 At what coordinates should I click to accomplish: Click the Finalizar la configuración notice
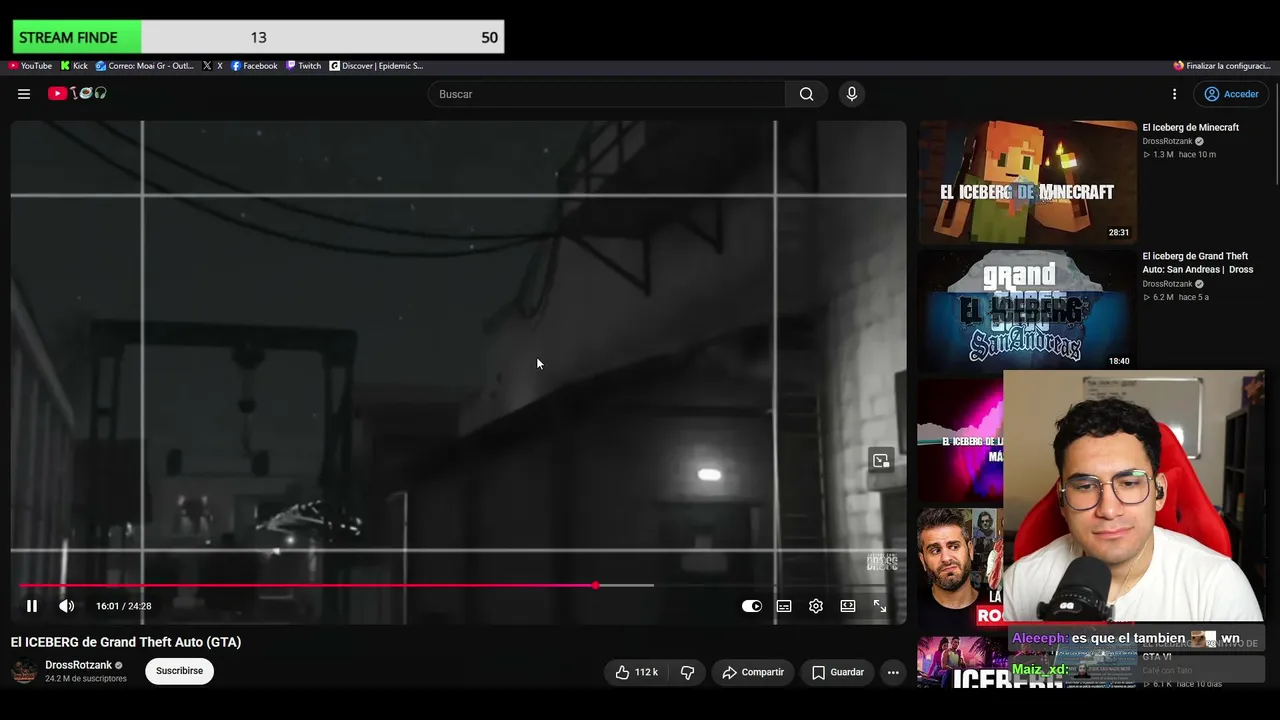(1222, 66)
